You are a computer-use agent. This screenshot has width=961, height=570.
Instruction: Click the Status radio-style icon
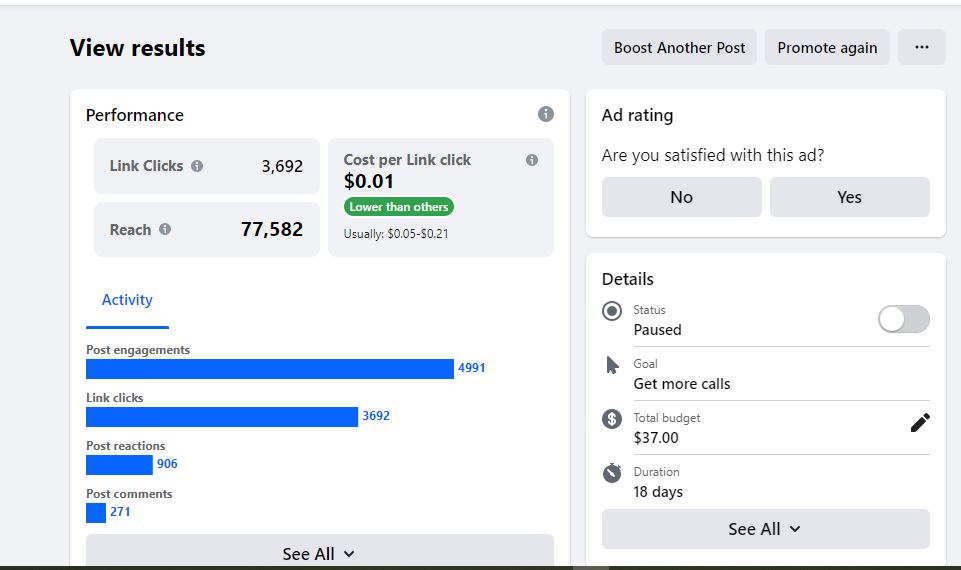[612, 311]
